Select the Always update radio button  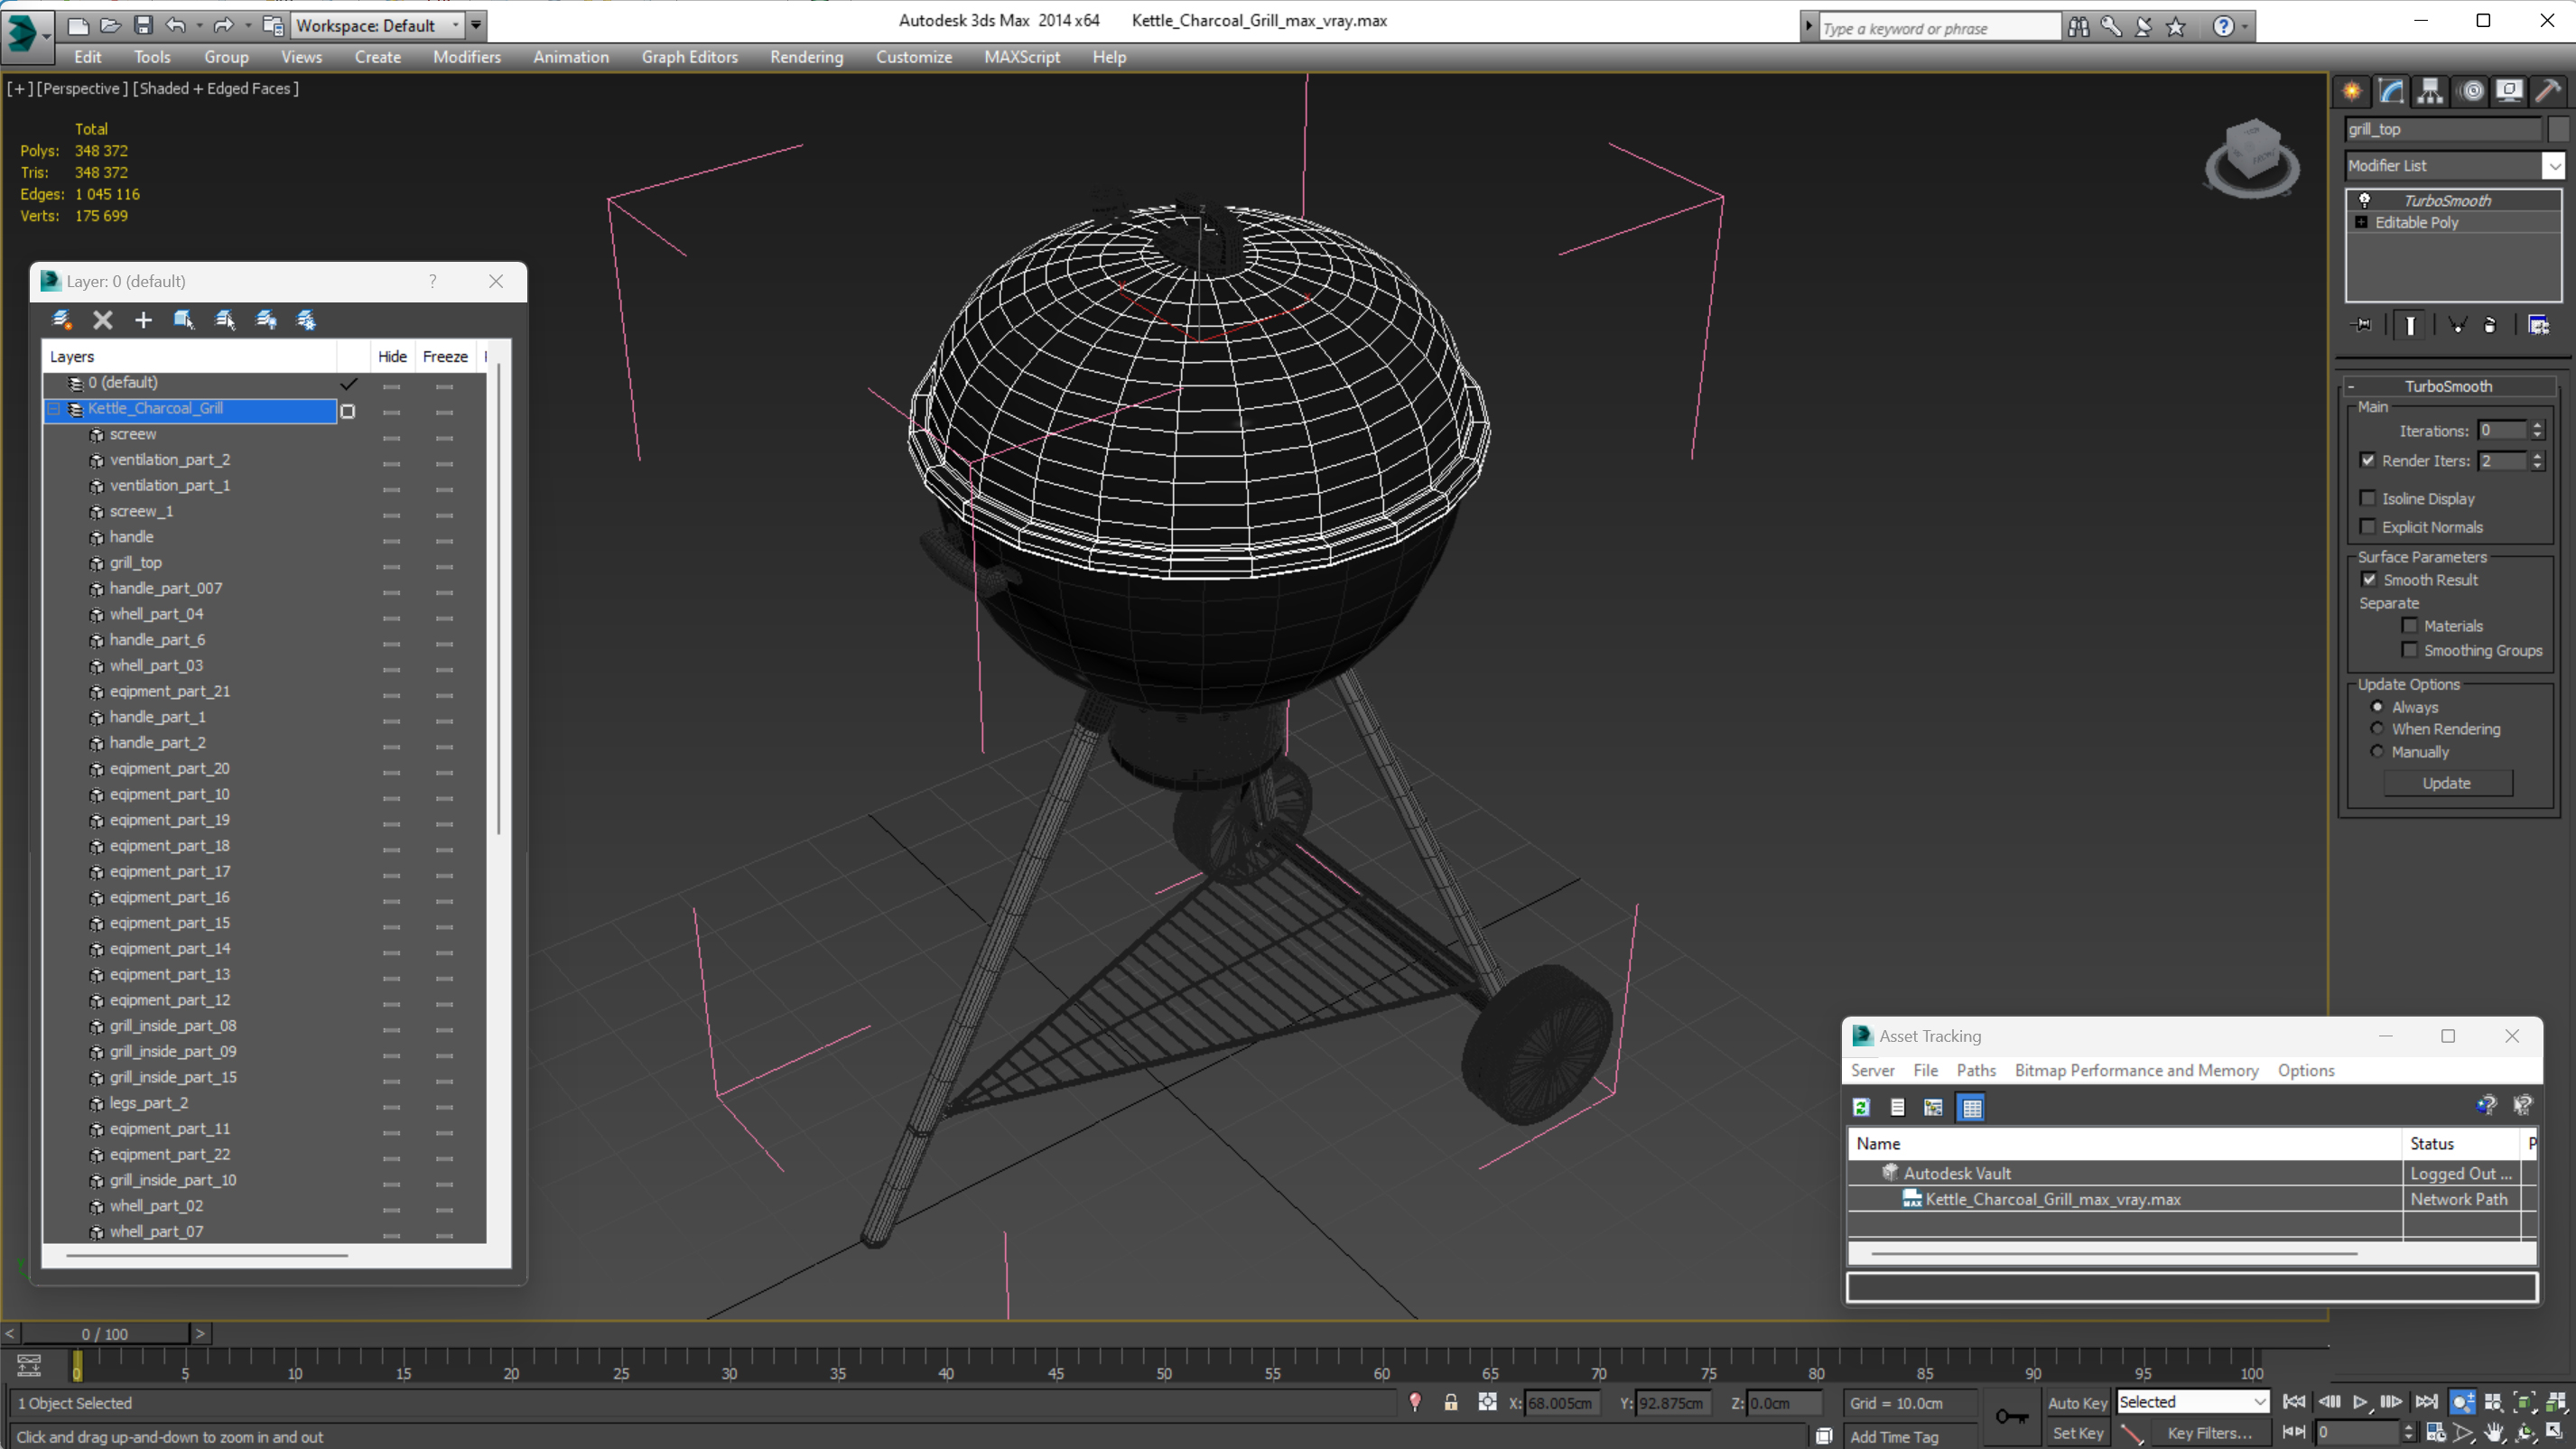(x=2377, y=706)
